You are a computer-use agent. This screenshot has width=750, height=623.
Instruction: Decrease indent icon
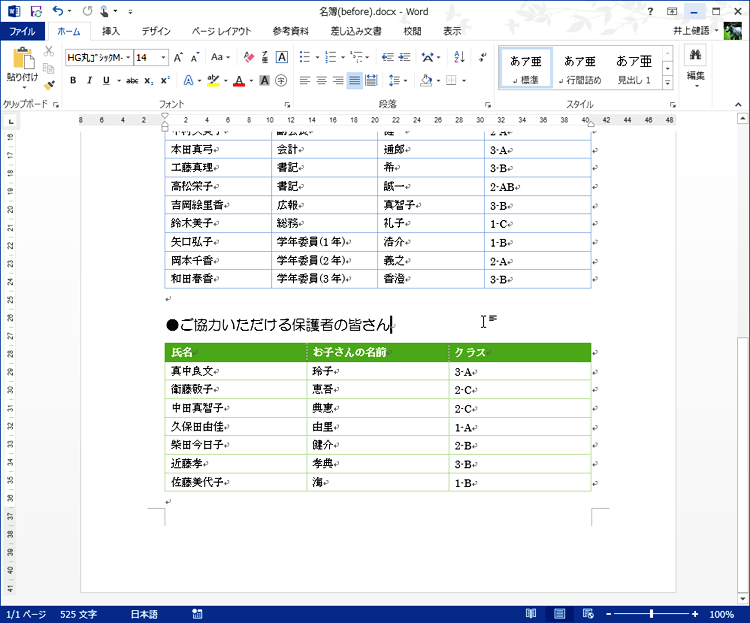click(x=387, y=57)
